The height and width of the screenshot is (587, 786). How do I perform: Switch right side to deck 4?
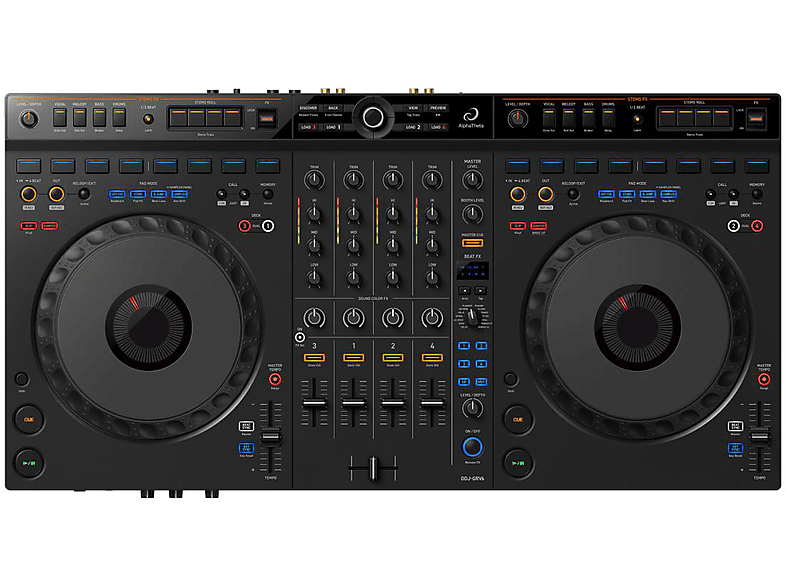click(757, 226)
